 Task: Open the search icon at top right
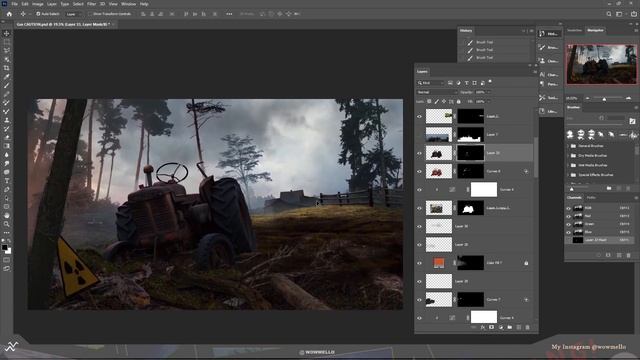tap(609, 14)
